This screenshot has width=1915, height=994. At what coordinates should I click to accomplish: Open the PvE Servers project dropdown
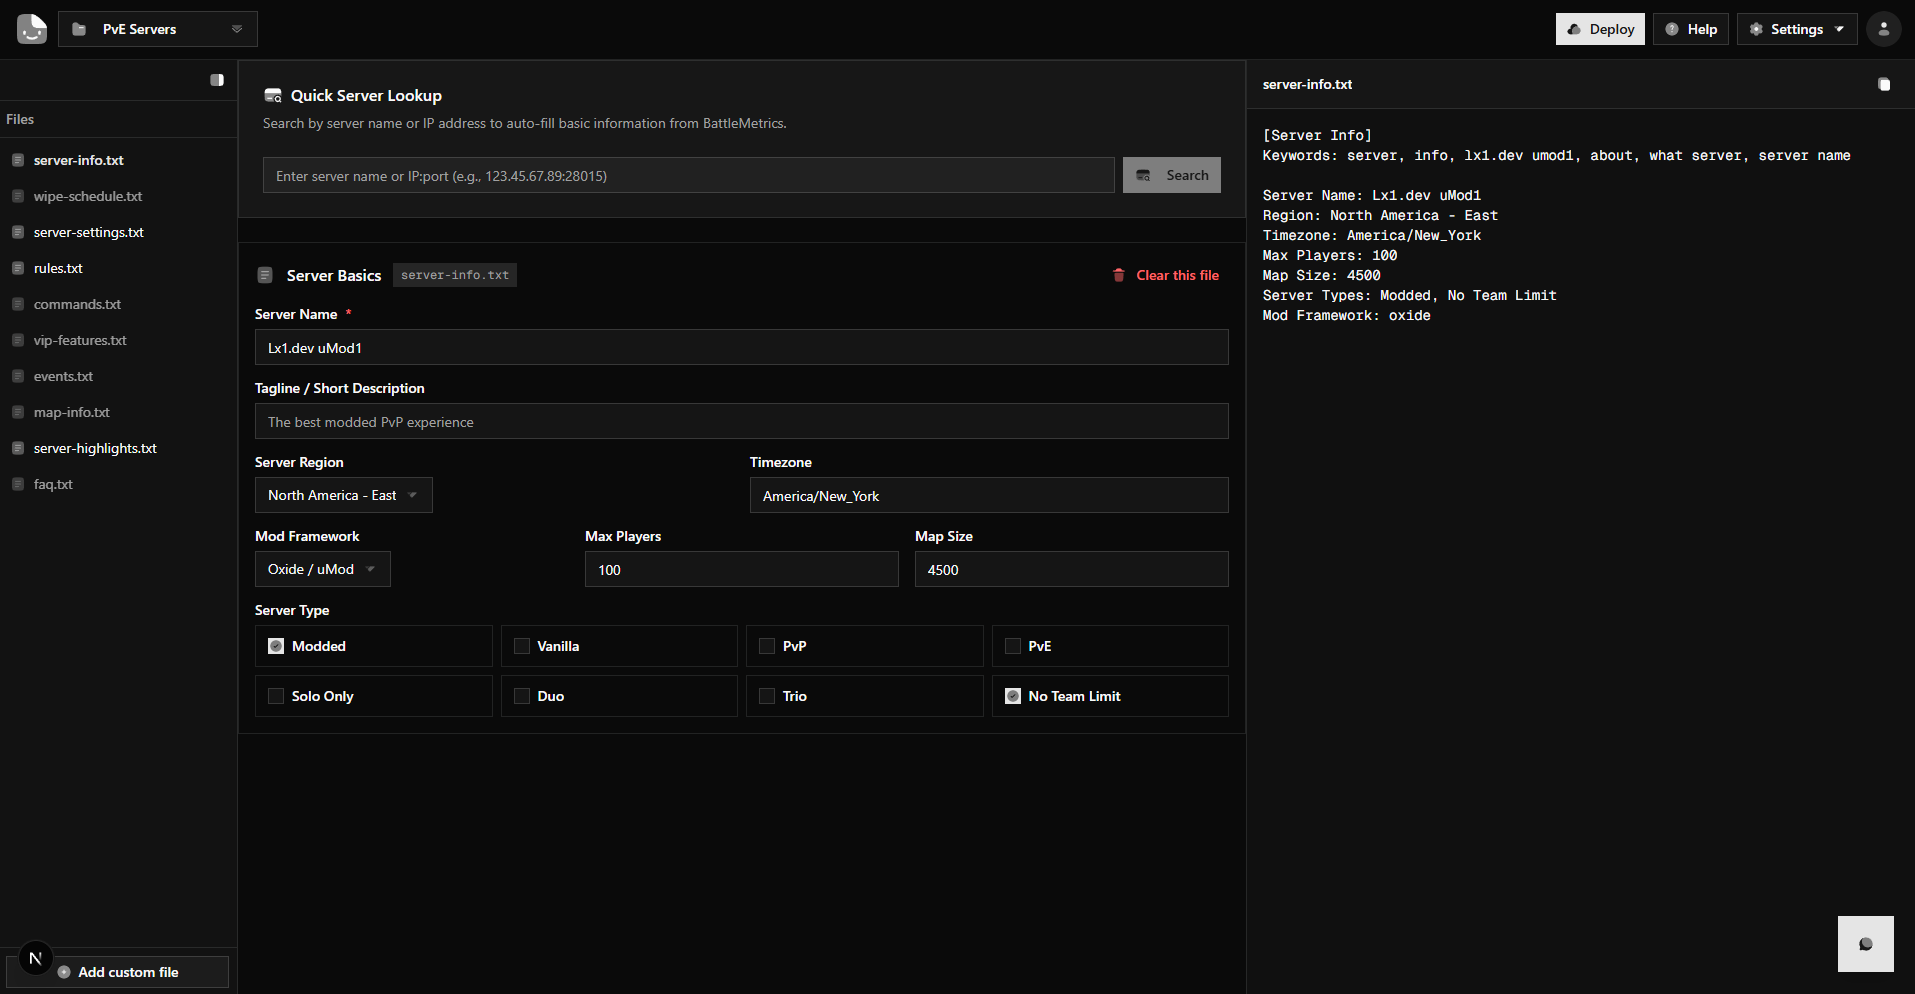[158, 29]
